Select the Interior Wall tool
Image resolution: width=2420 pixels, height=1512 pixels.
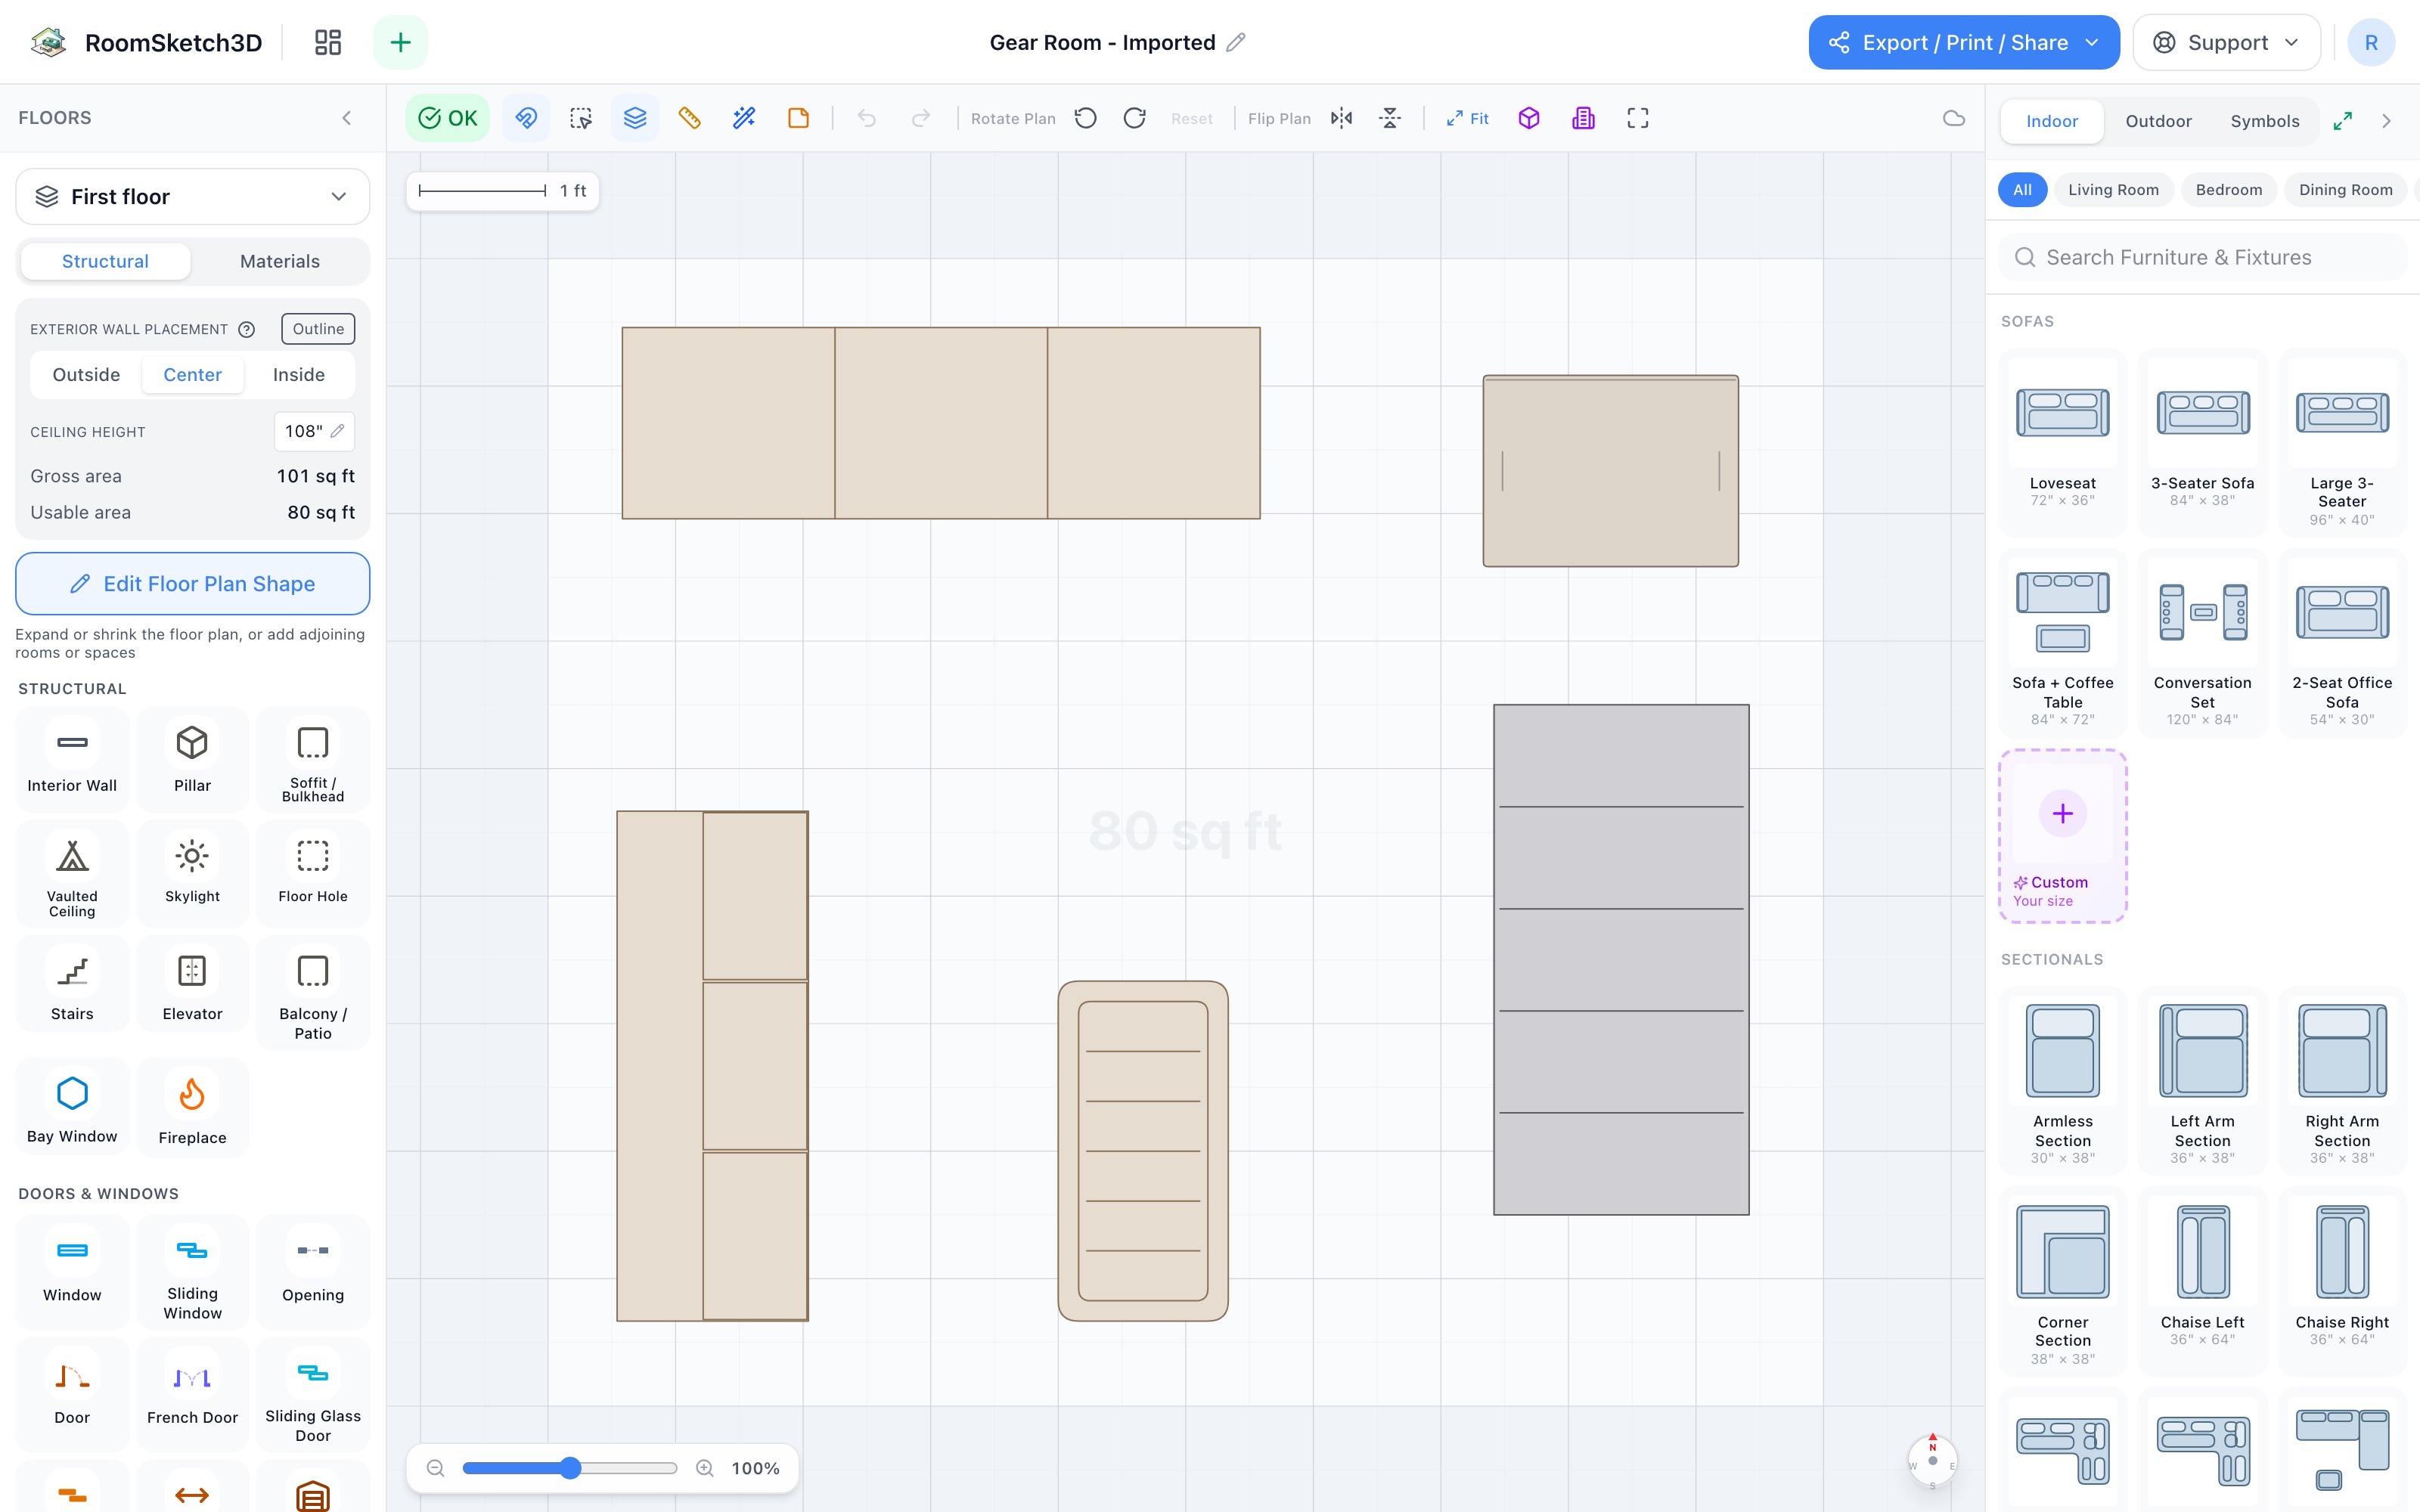[x=72, y=759]
